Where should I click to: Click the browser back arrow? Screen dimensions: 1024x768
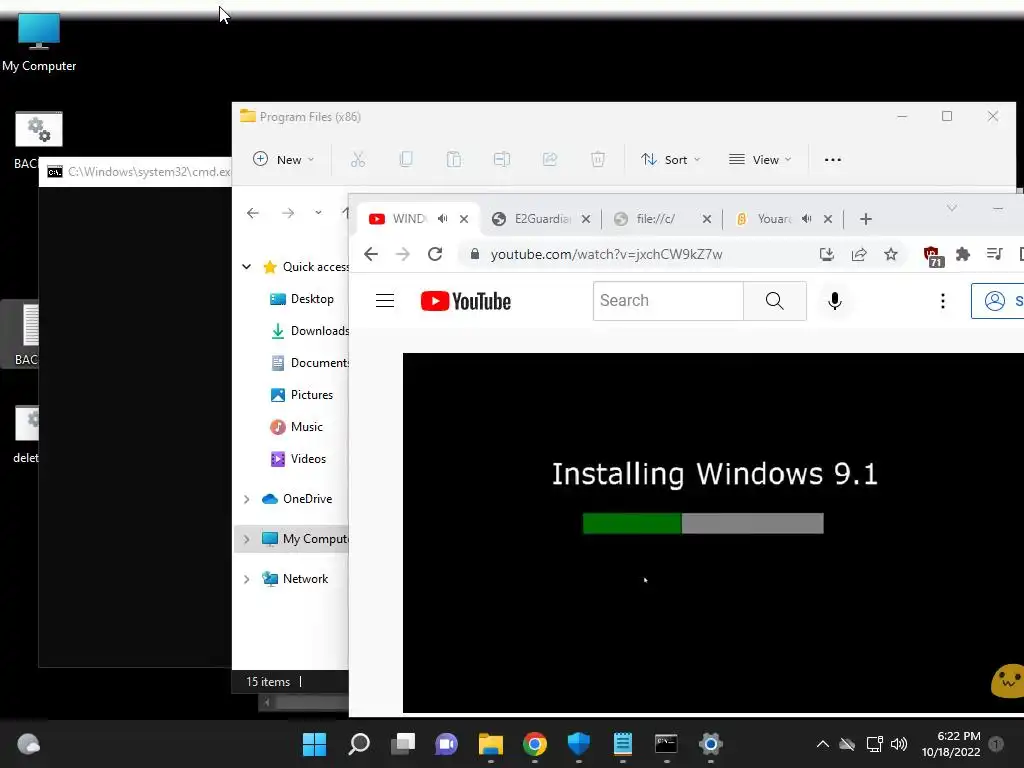click(371, 254)
